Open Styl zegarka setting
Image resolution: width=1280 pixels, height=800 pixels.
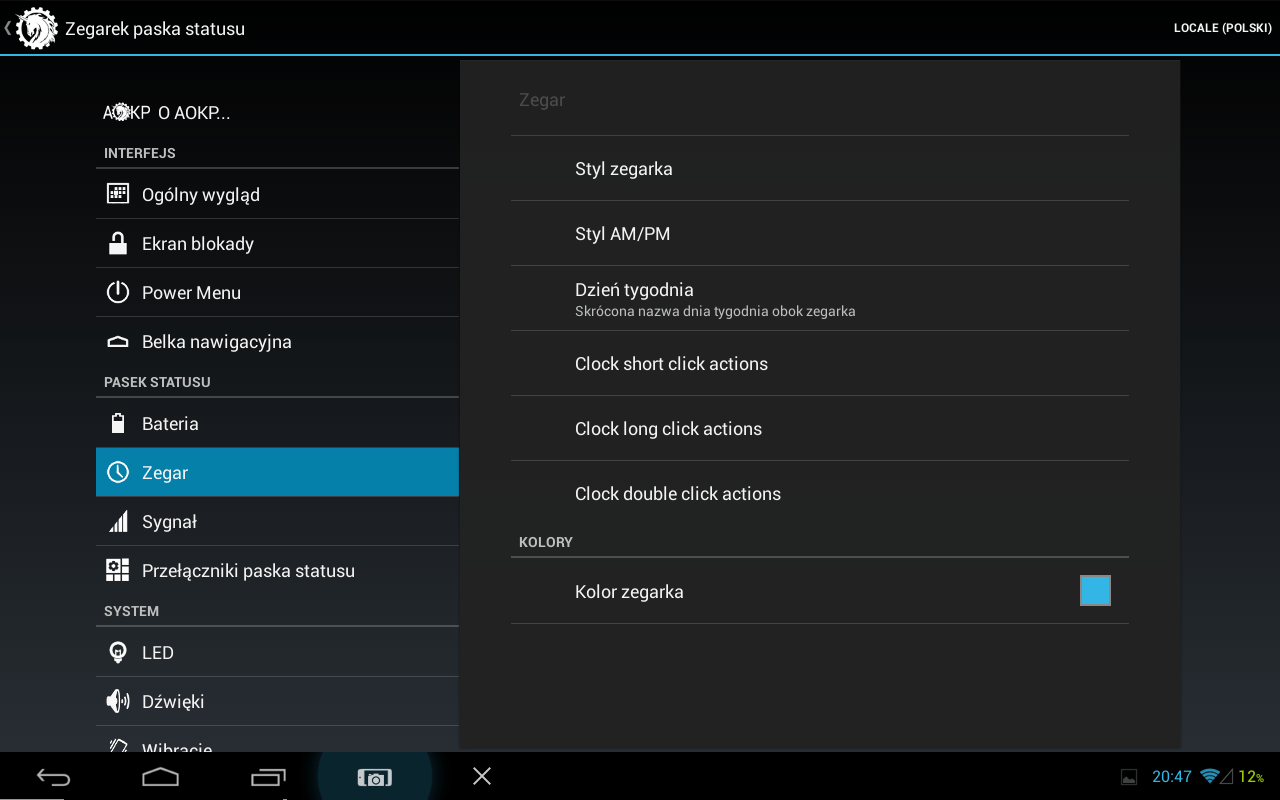(820, 168)
